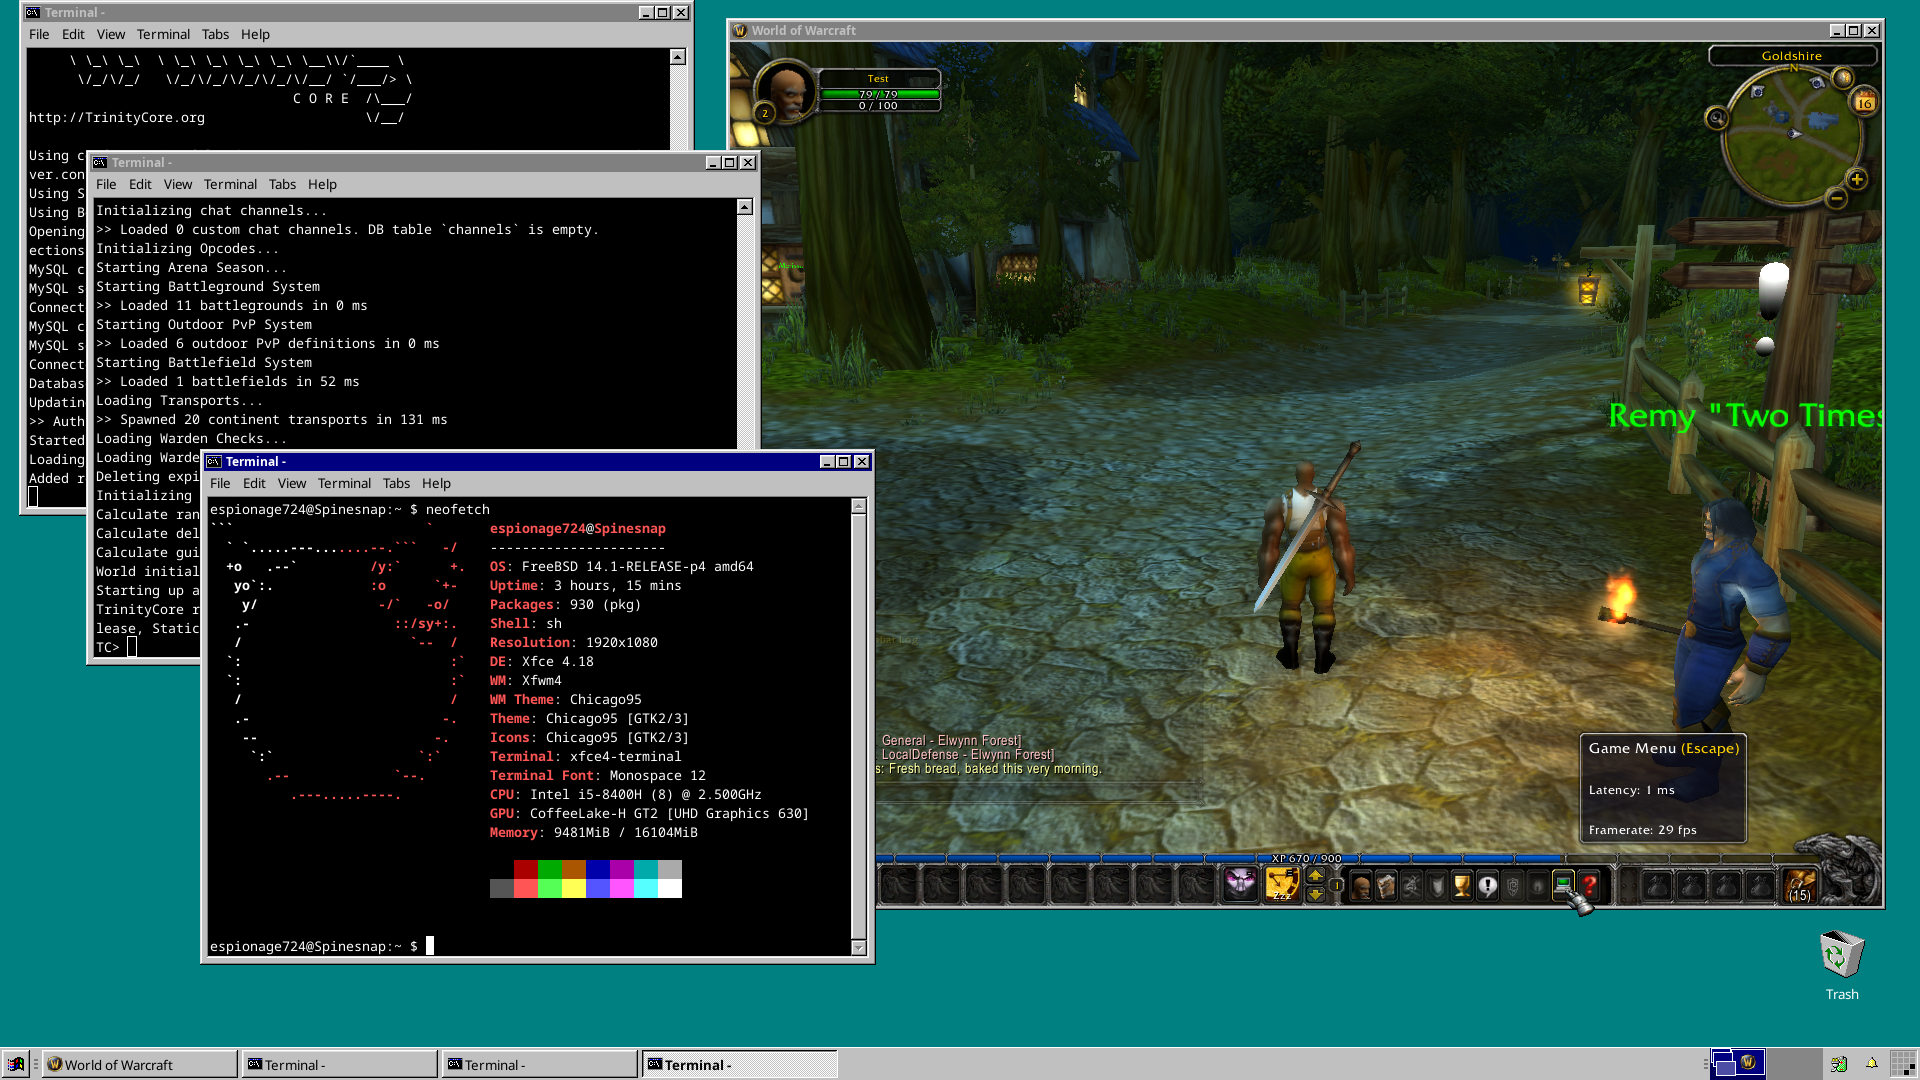Image resolution: width=1920 pixels, height=1080 pixels.
Task: Zoom out the minimap with minus button
Action: click(x=1837, y=199)
